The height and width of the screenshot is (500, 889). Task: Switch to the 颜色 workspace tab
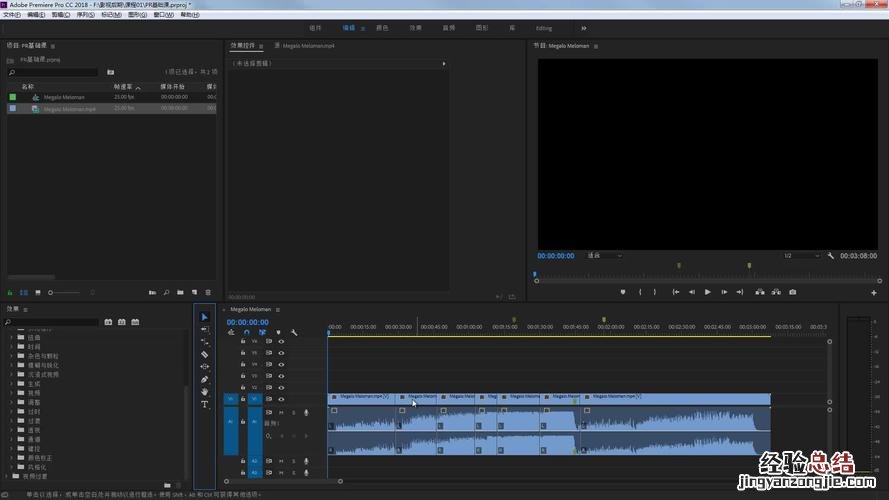(x=382, y=28)
